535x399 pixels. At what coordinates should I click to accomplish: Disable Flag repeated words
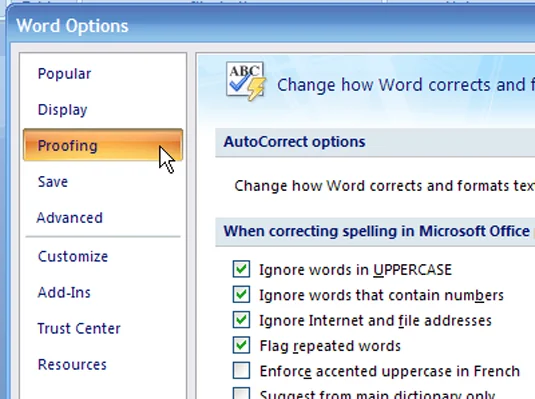[241, 345]
